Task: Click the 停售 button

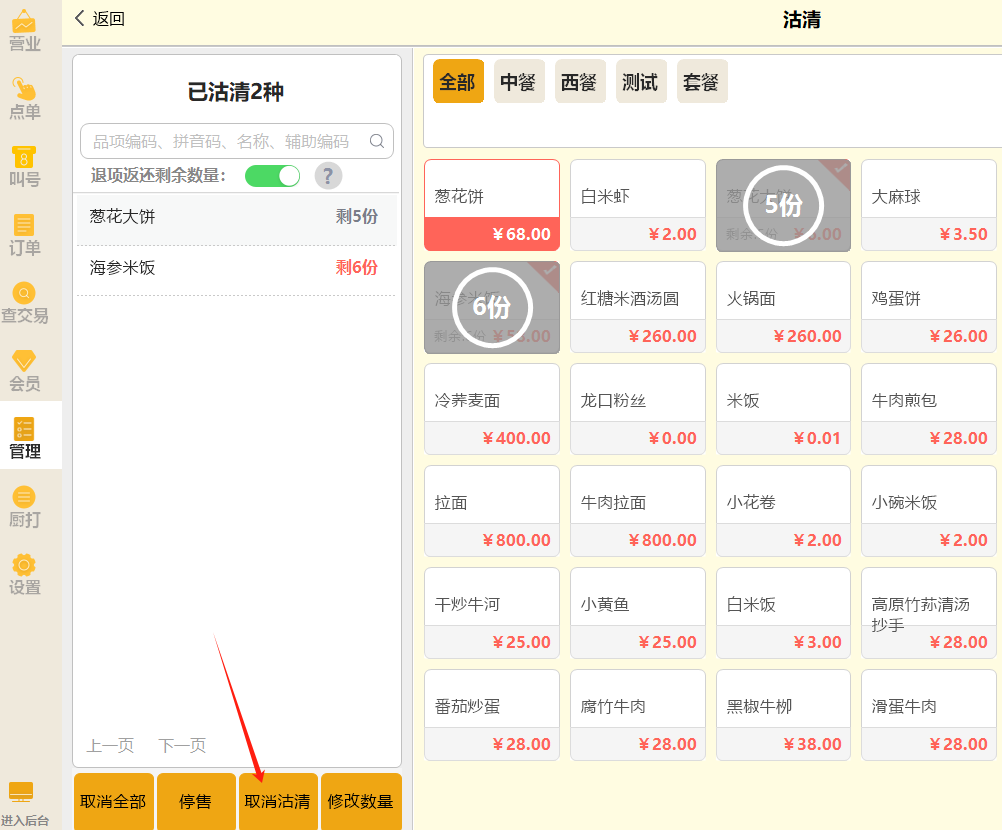Action: (196, 801)
